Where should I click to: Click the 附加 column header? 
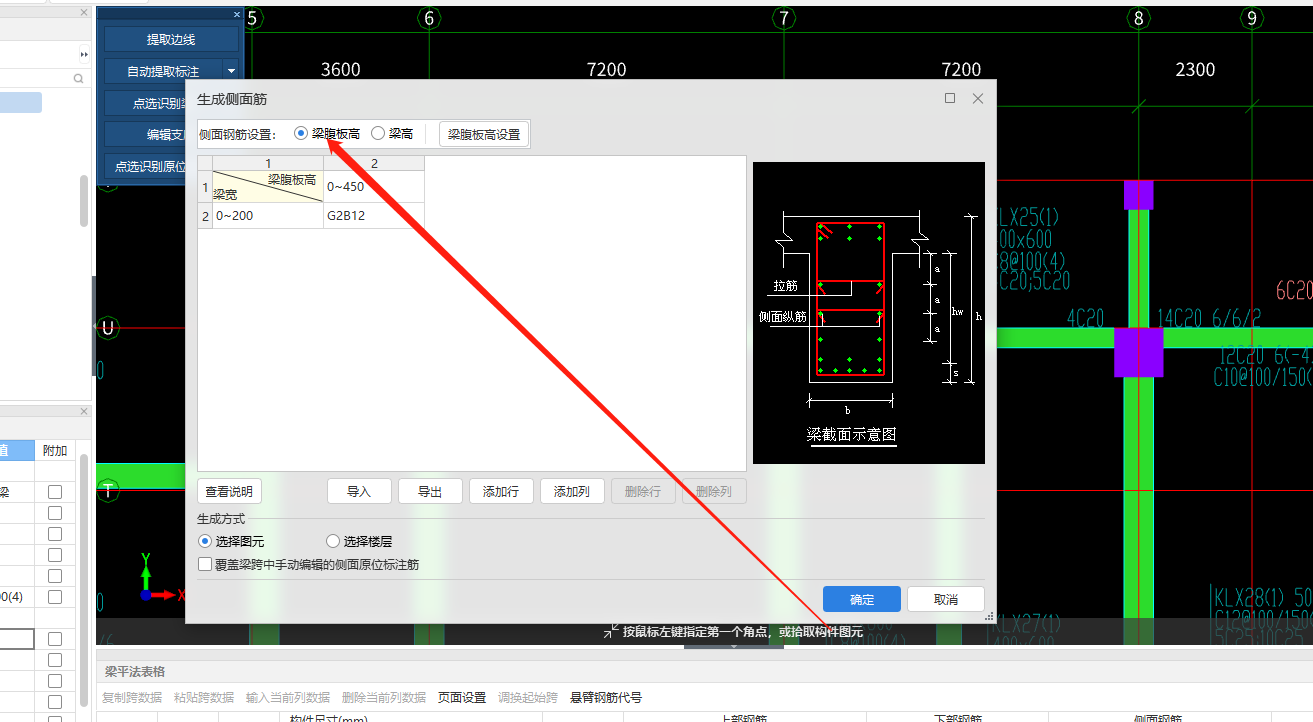[x=55, y=451]
